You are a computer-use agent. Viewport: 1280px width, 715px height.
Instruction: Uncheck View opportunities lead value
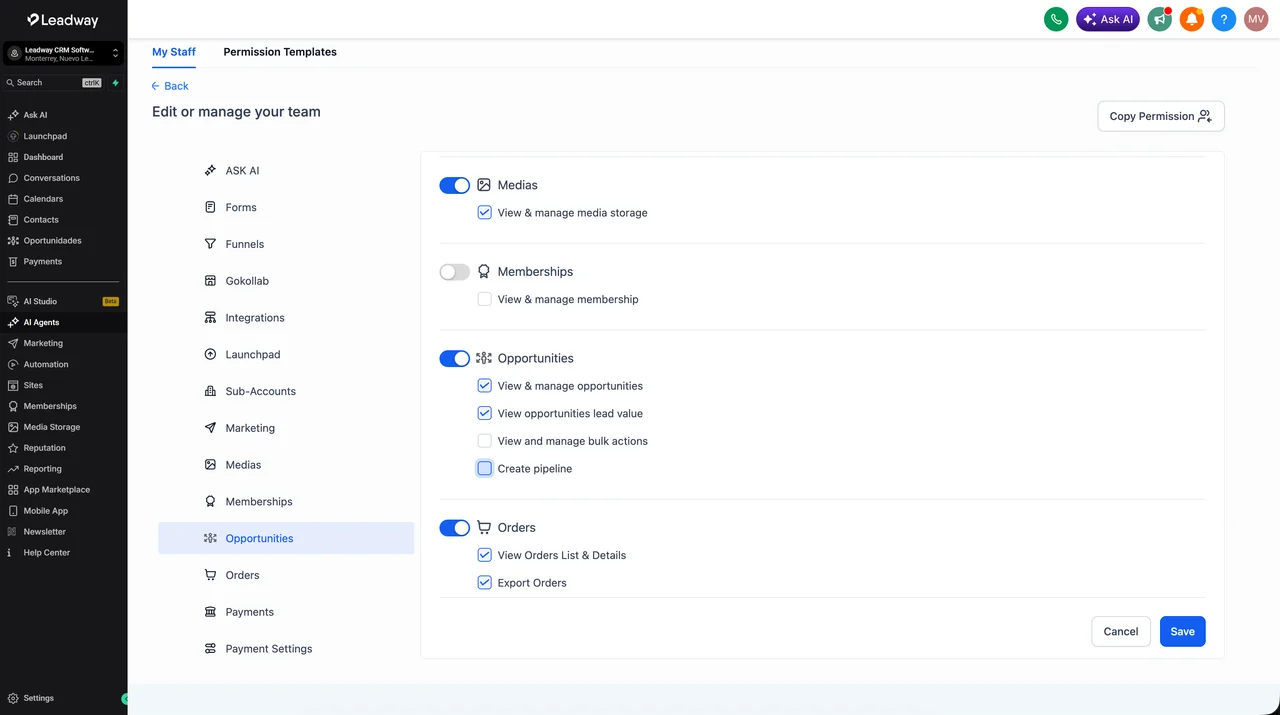pyautogui.click(x=485, y=413)
